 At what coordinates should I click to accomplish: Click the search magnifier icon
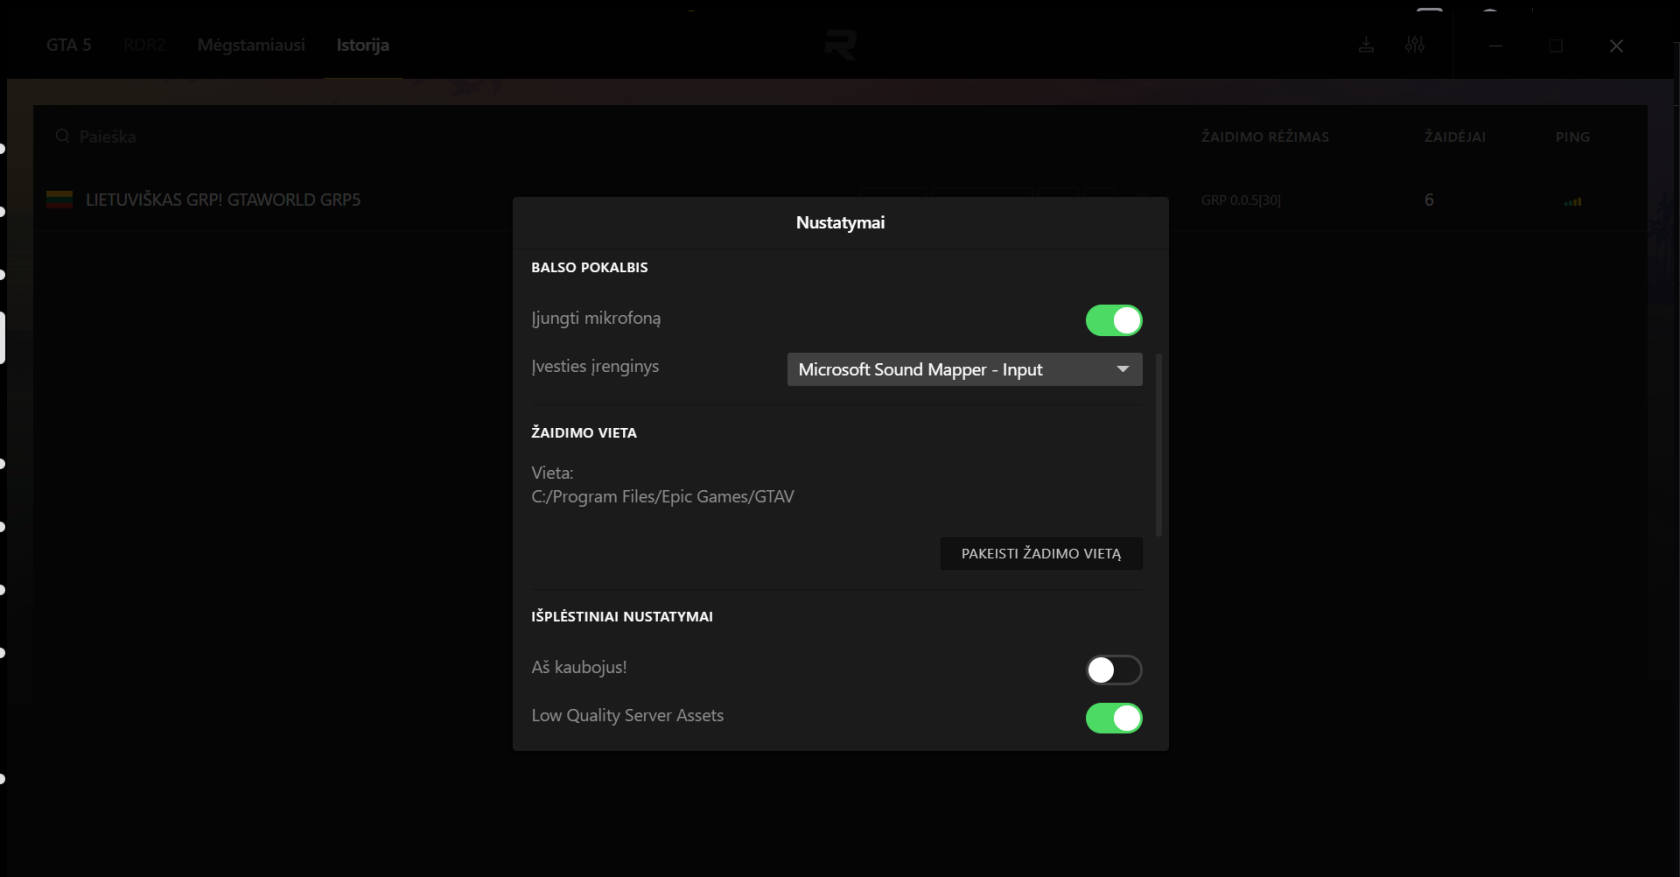62,136
